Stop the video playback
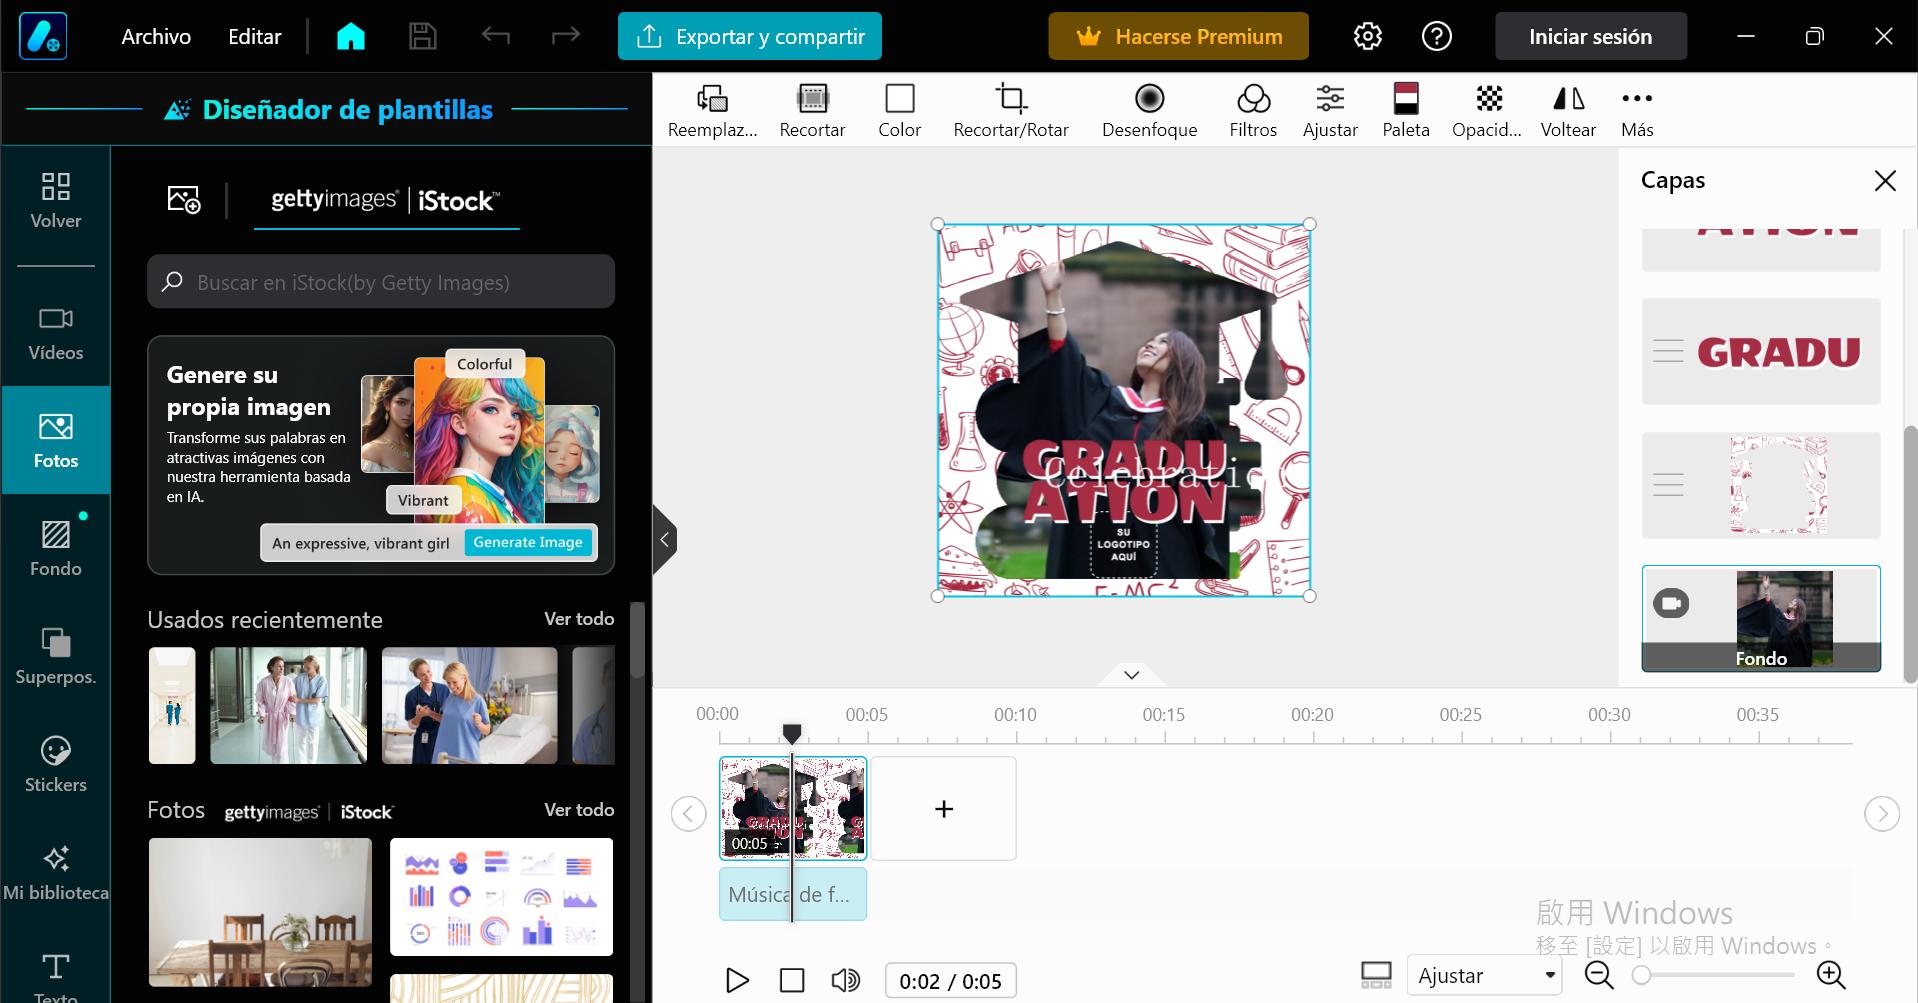Image resolution: width=1918 pixels, height=1003 pixels. (792, 980)
